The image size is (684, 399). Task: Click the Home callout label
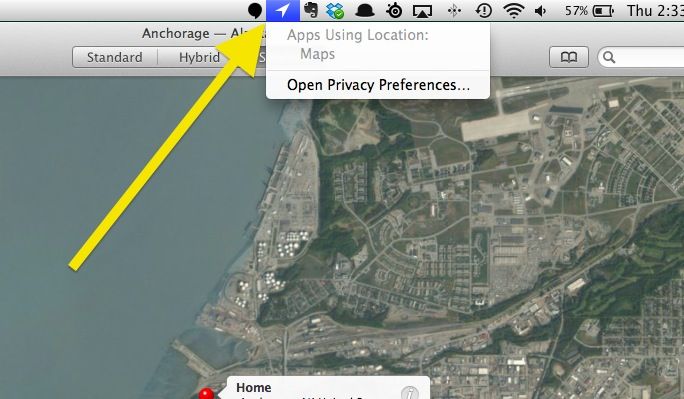pos(253,387)
